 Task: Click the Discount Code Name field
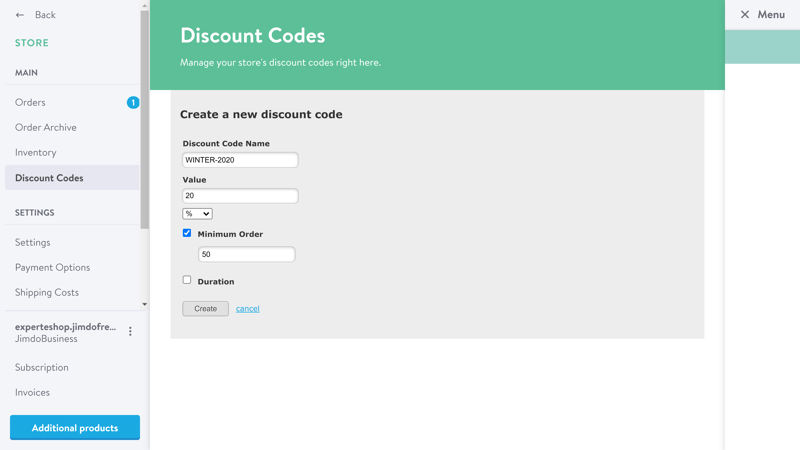pyautogui.click(x=240, y=160)
